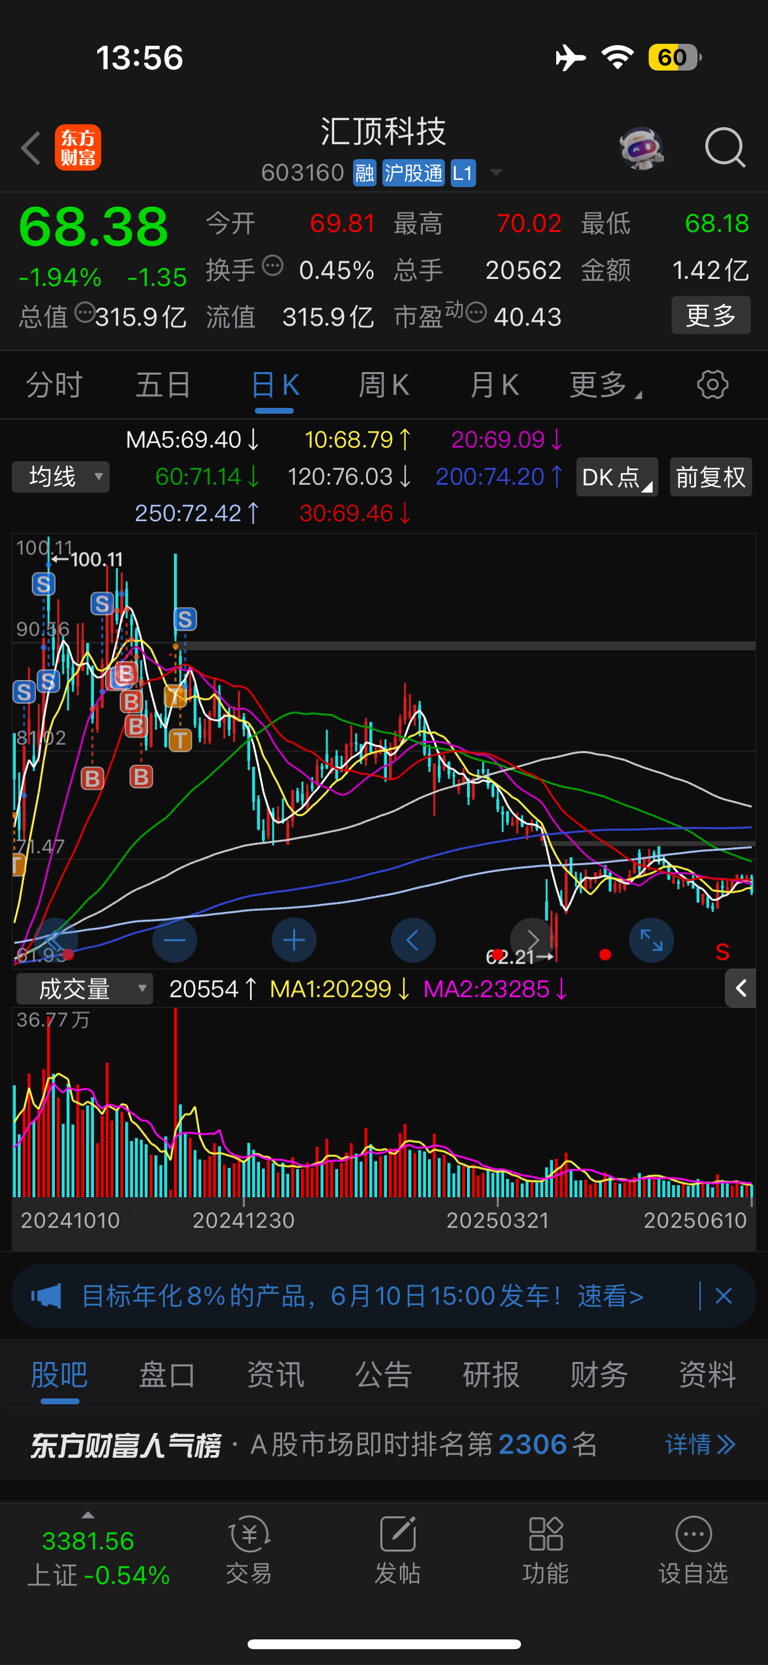Open the 东方财富 logo icon
This screenshot has height=1665, width=769.
[x=78, y=148]
